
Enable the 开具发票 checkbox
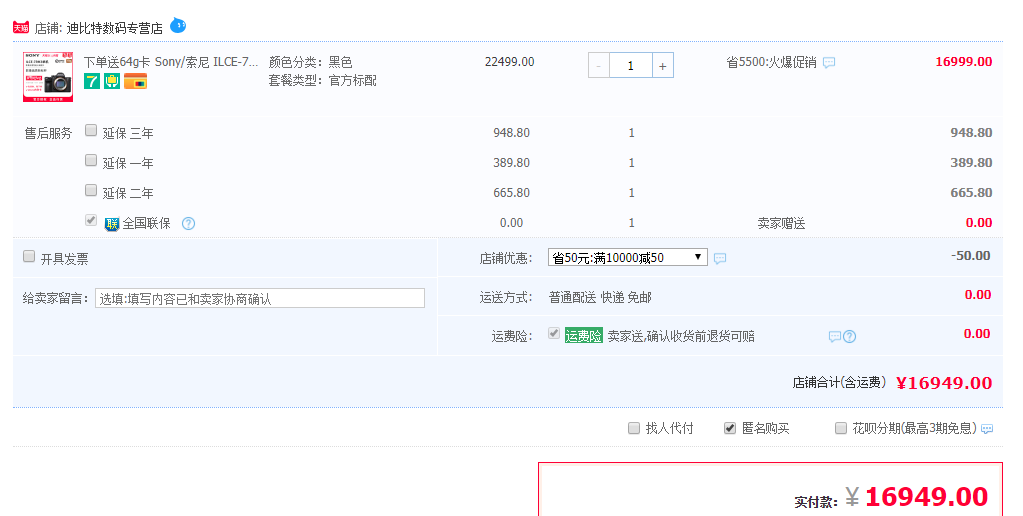click(x=29, y=256)
